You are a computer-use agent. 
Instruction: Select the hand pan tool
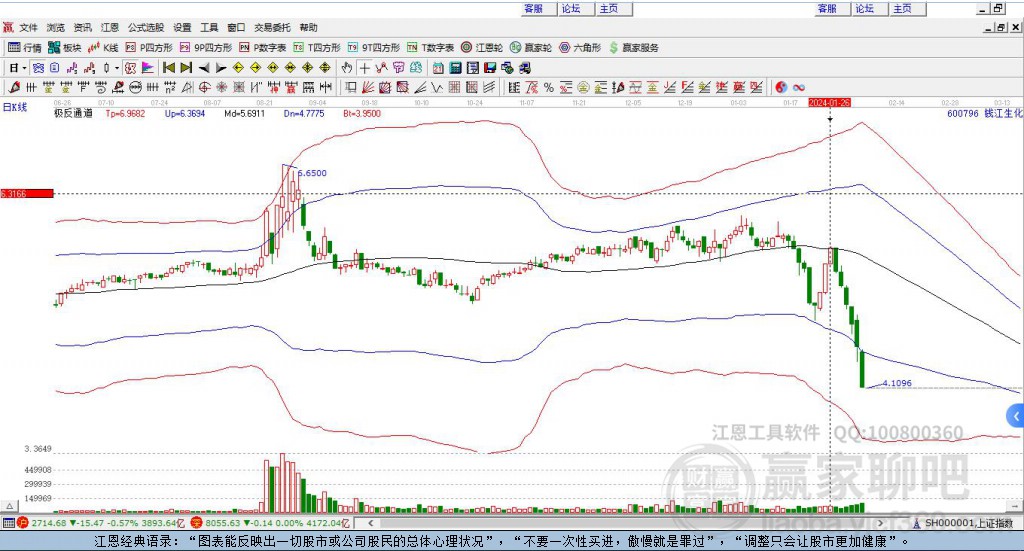pos(347,68)
